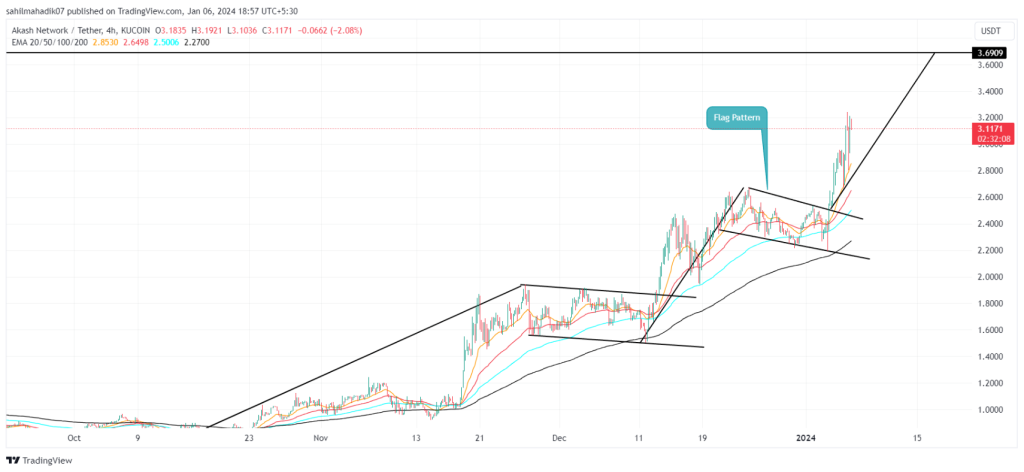Click the red current price tag 3.1171

[x=993, y=129]
